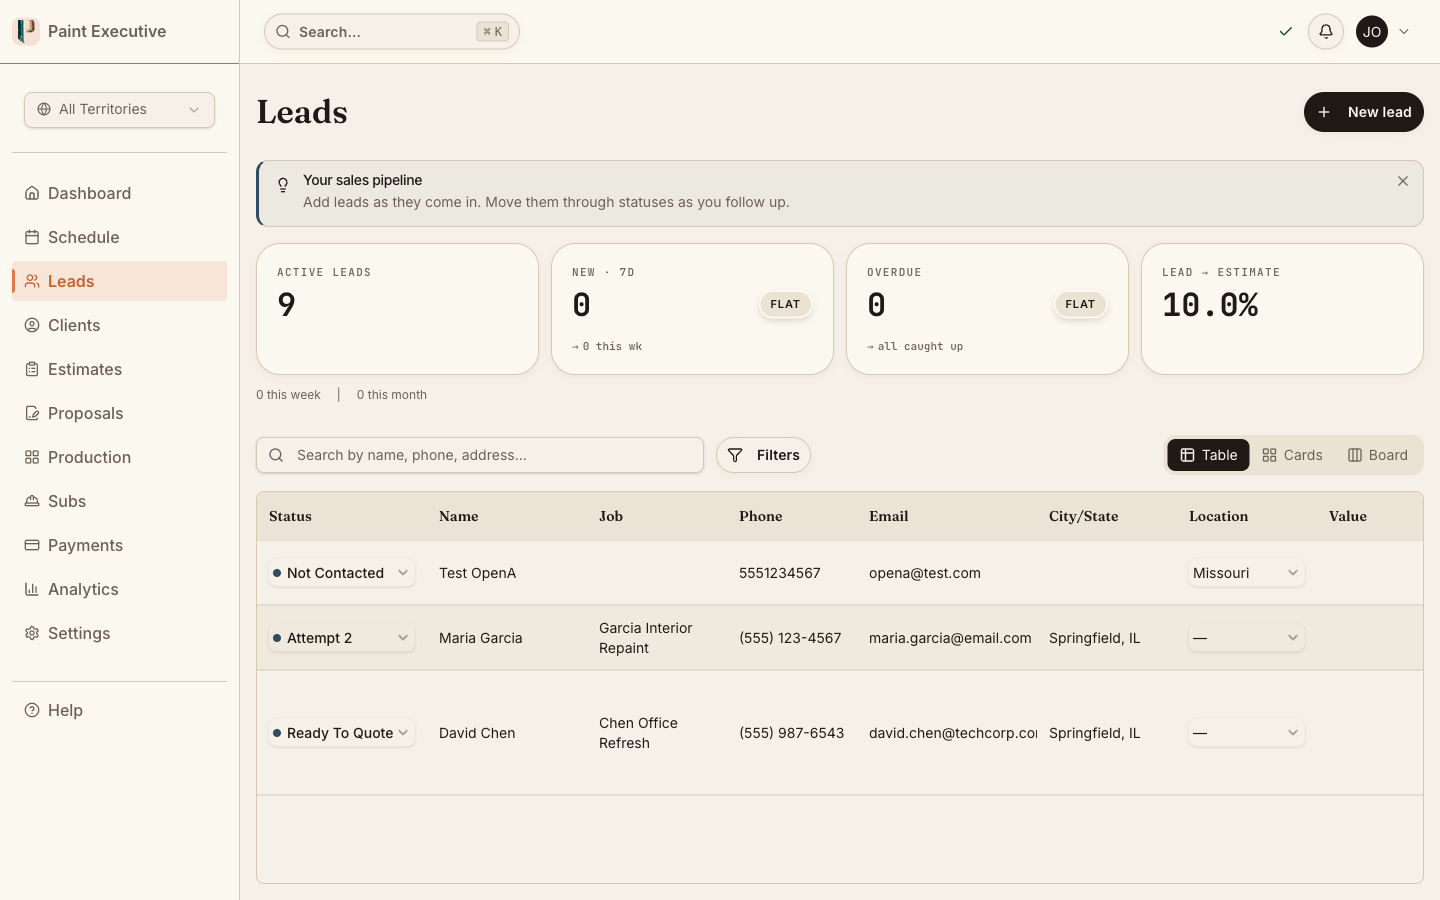Click the lightbulb tip icon
Image resolution: width=1440 pixels, height=900 pixels.
(x=283, y=185)
